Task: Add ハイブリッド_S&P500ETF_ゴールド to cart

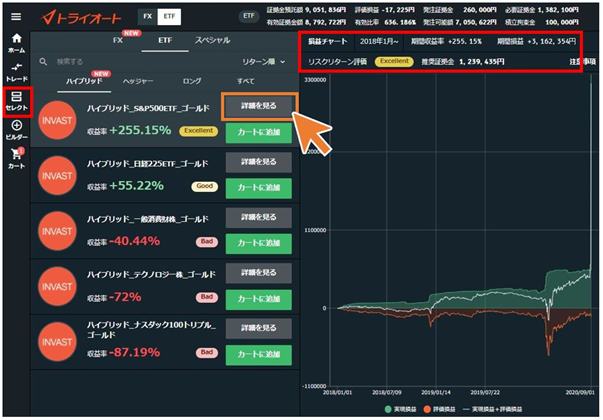Action: pos(258,132)
